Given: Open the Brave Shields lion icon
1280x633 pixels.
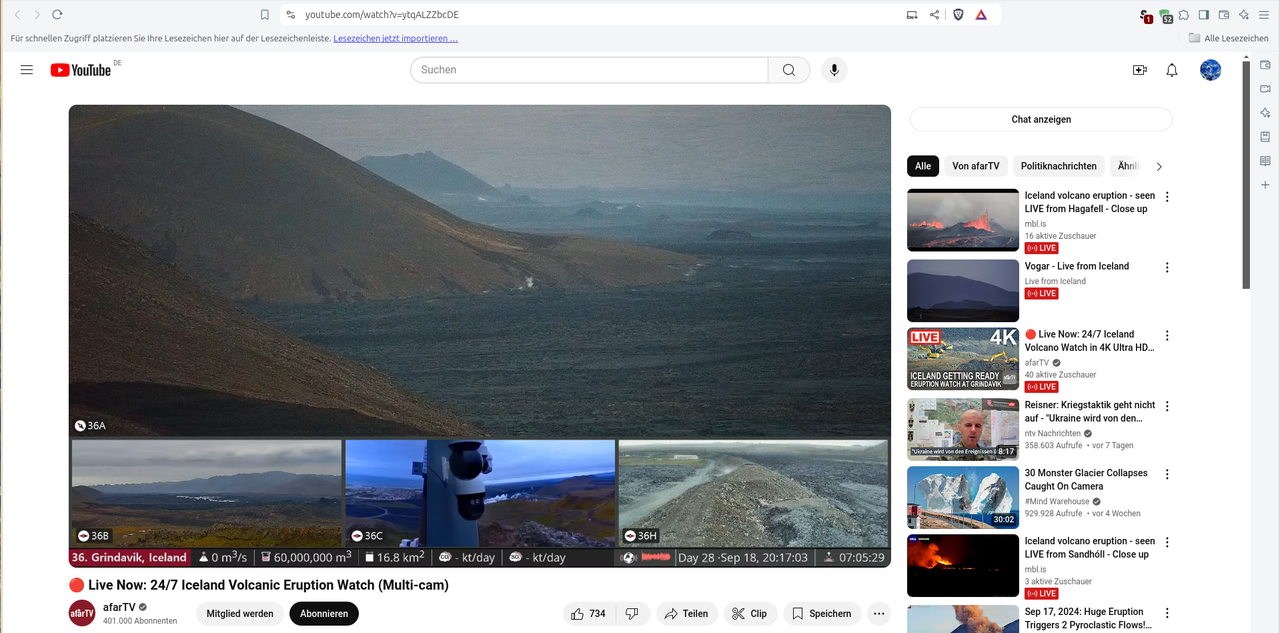Looking at the screenshot, I should (958, 15).
